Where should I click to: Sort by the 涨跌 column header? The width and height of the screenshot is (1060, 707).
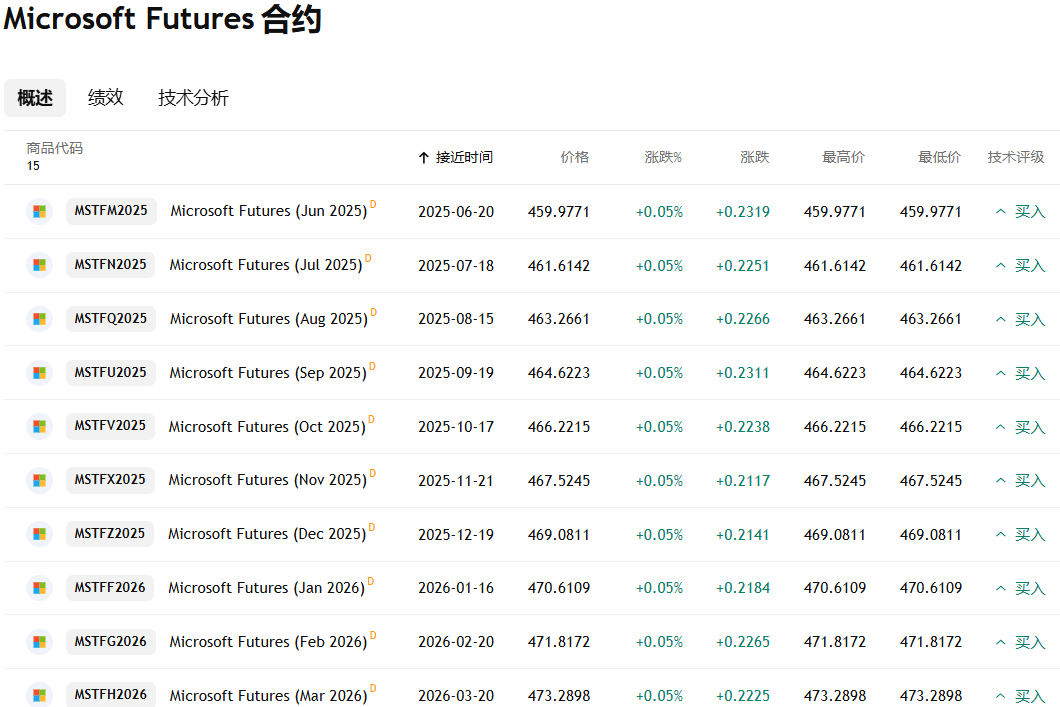click(754, 157)
